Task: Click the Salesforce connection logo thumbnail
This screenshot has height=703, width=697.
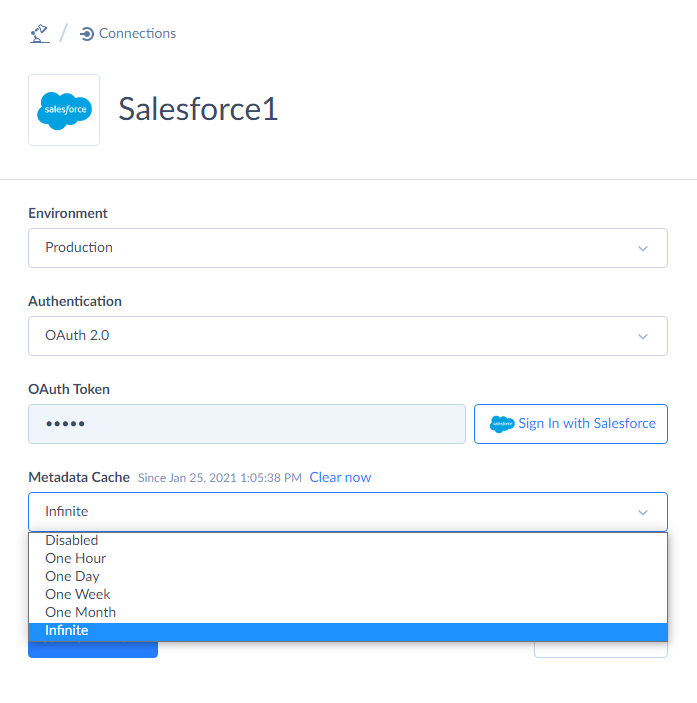Action: tap(64, 110)
